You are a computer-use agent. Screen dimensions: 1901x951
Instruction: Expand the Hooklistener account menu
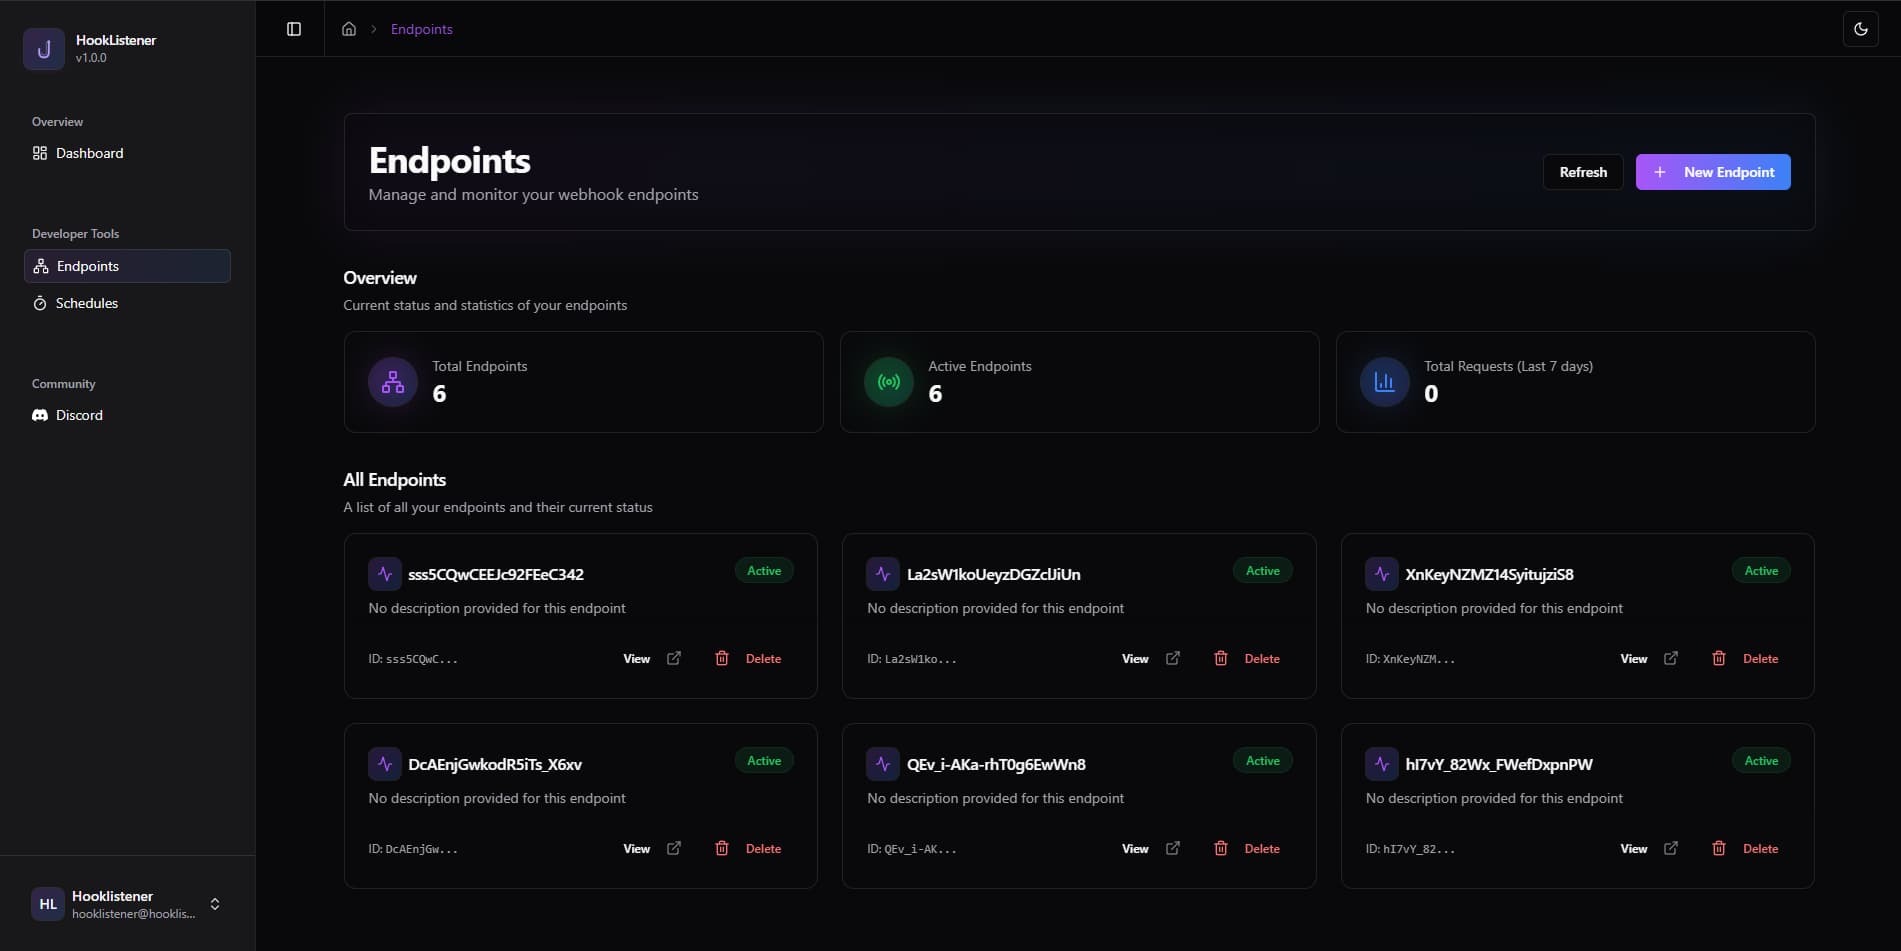[127, 904]
